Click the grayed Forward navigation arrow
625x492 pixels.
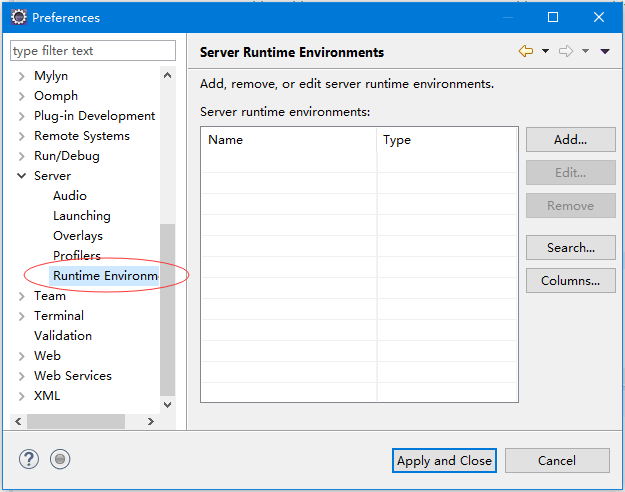click(x=566, y=51)
